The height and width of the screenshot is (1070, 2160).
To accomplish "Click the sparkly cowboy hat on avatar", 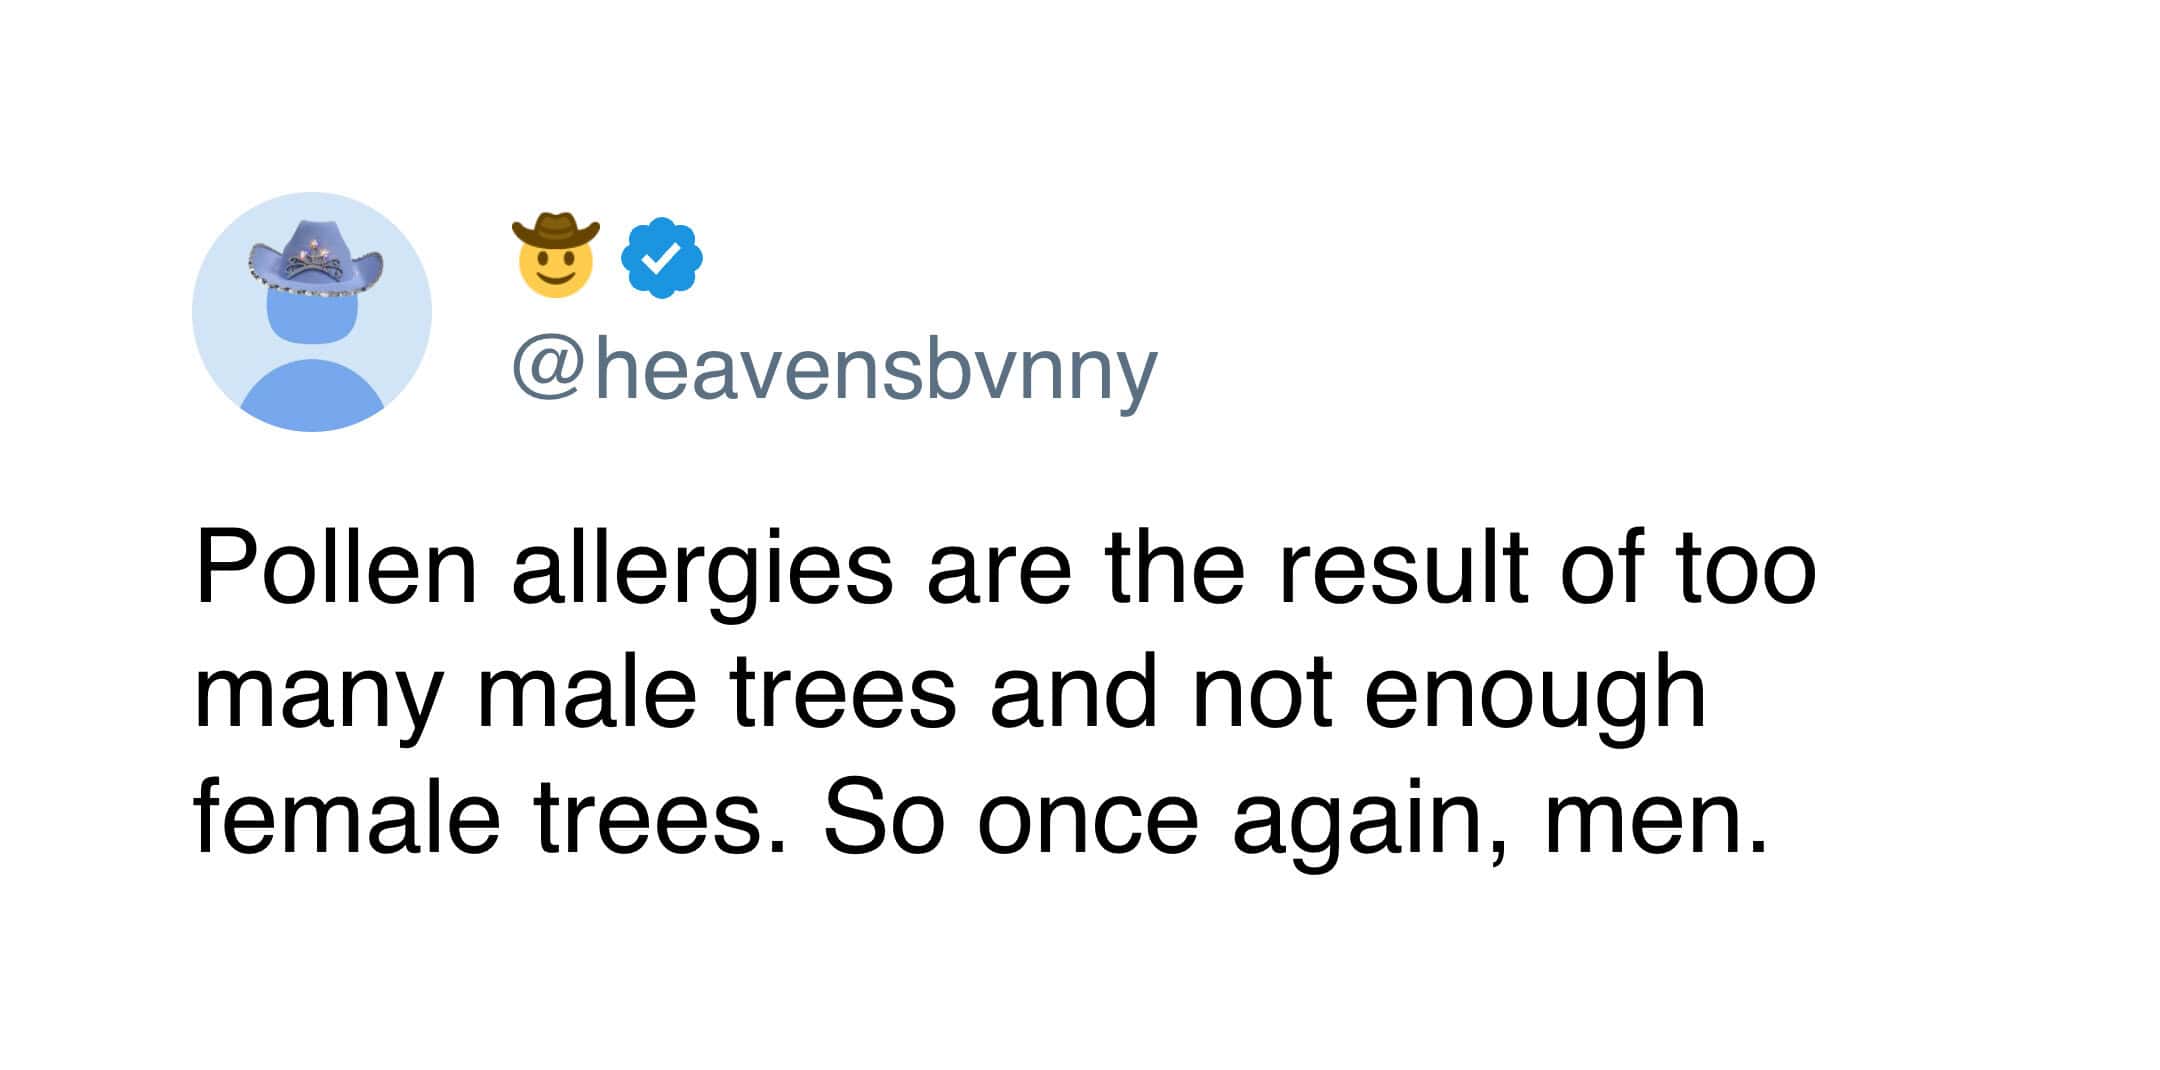I will [314, 260].
